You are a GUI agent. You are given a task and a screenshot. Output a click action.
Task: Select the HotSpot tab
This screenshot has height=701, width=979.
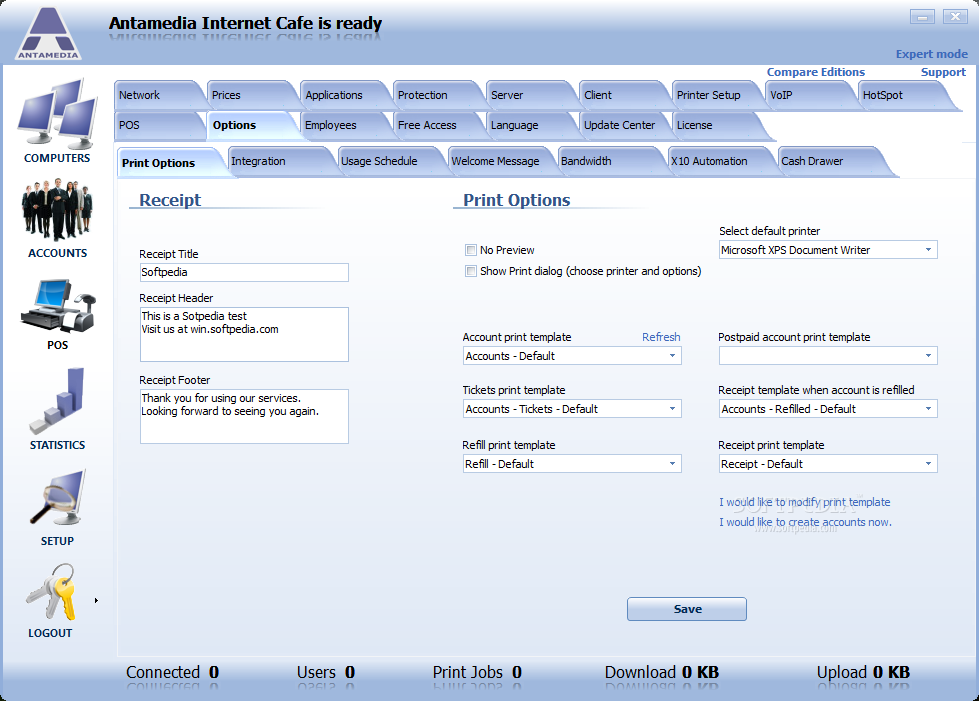click(904, 96)
